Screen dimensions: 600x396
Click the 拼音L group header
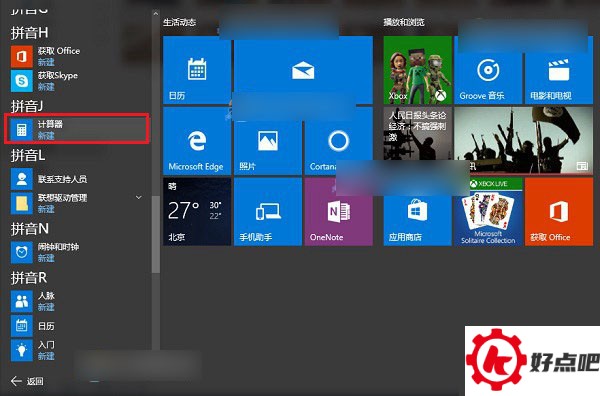point(28,155)
